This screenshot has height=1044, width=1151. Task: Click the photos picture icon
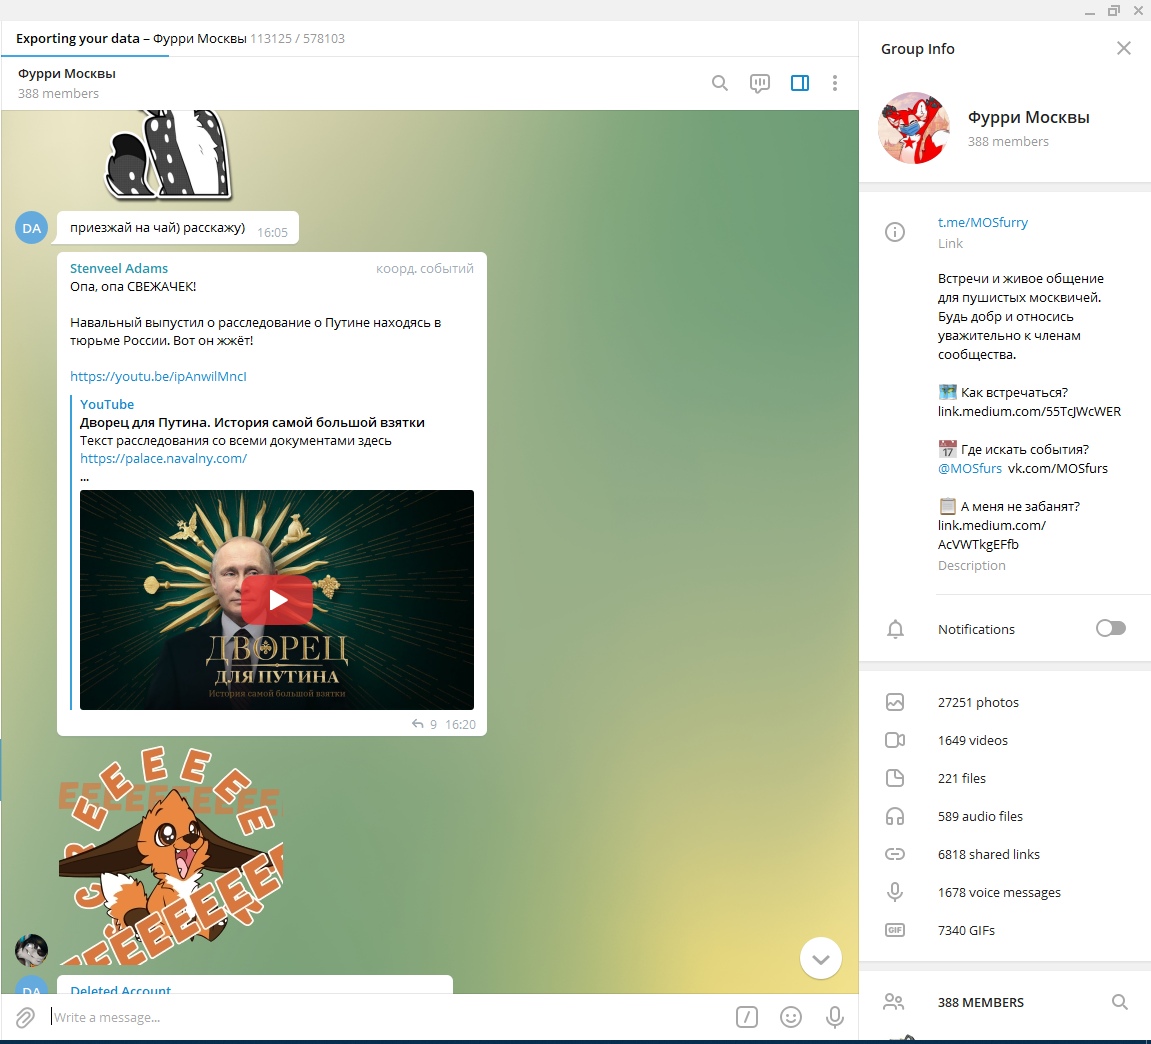pyautogui.click(x=895, y=703)
